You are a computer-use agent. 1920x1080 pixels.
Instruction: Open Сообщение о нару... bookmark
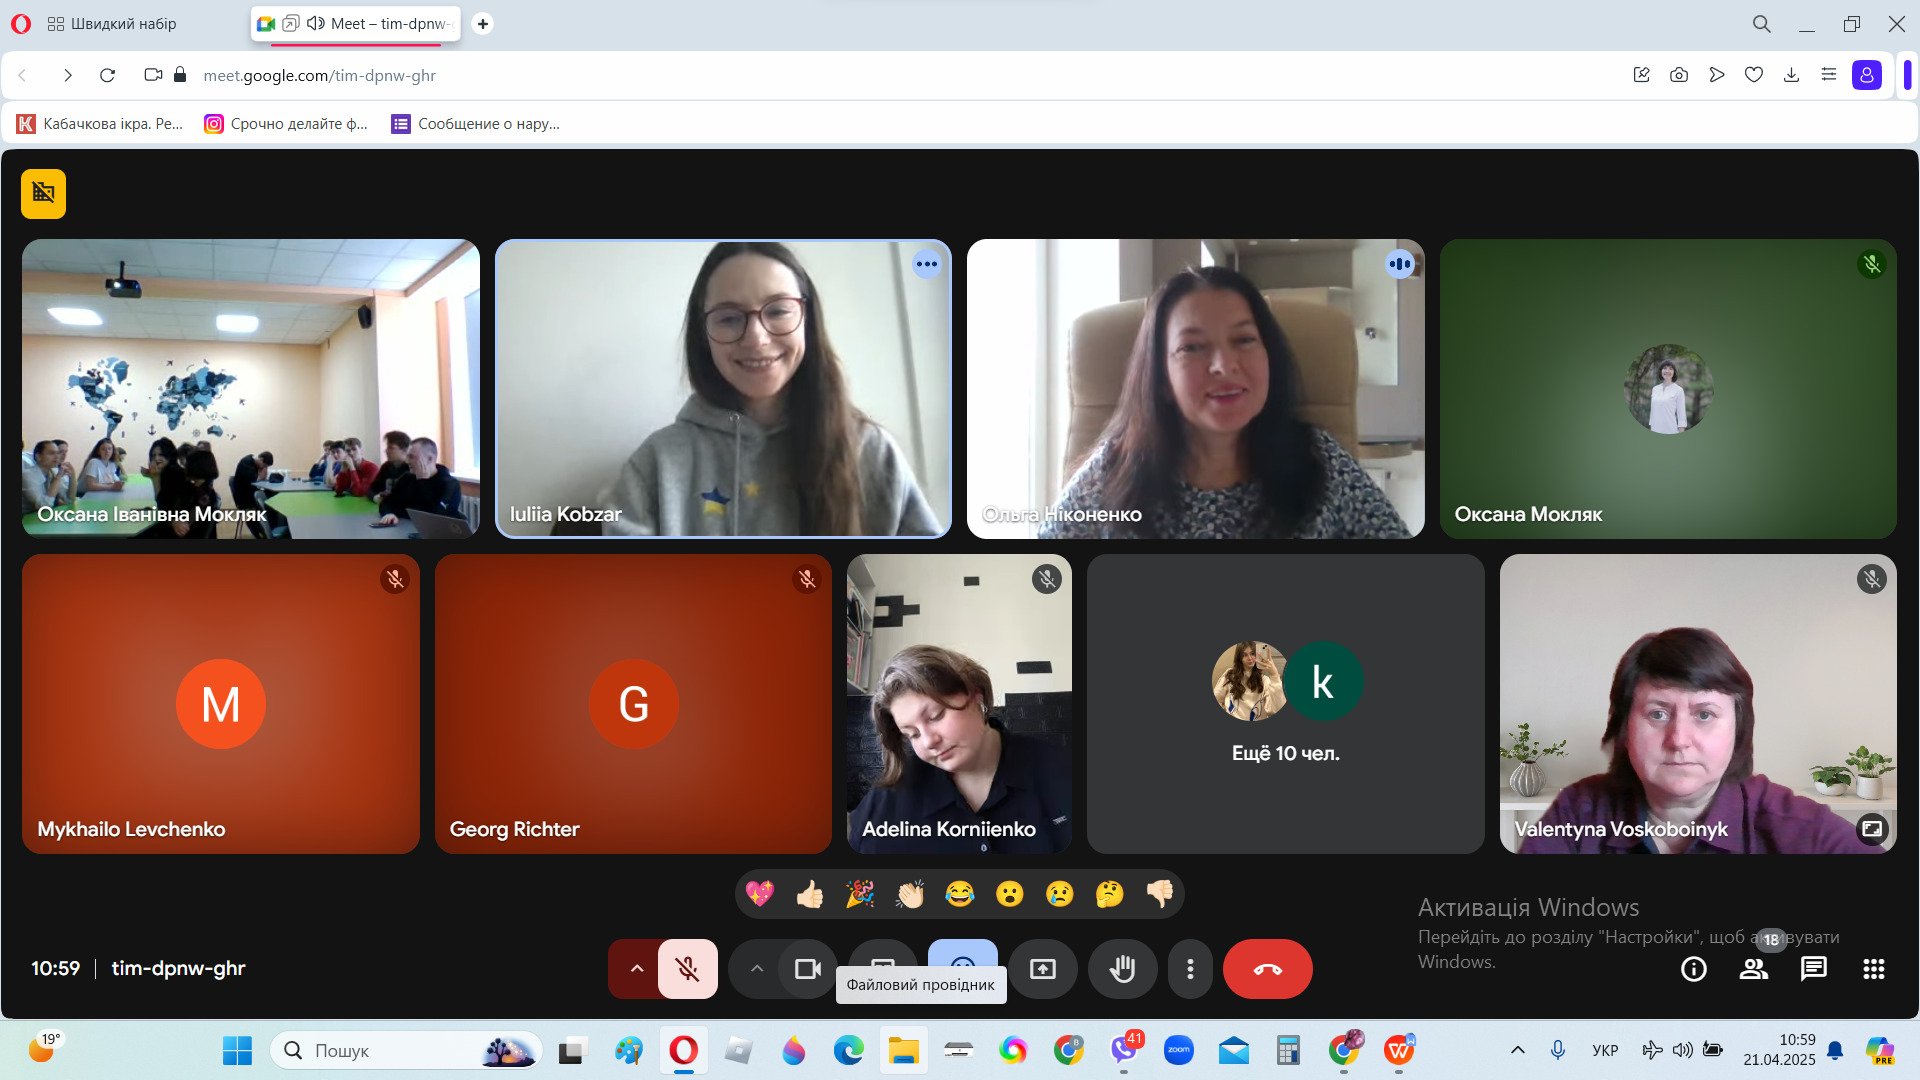click(x=476, y=123)
